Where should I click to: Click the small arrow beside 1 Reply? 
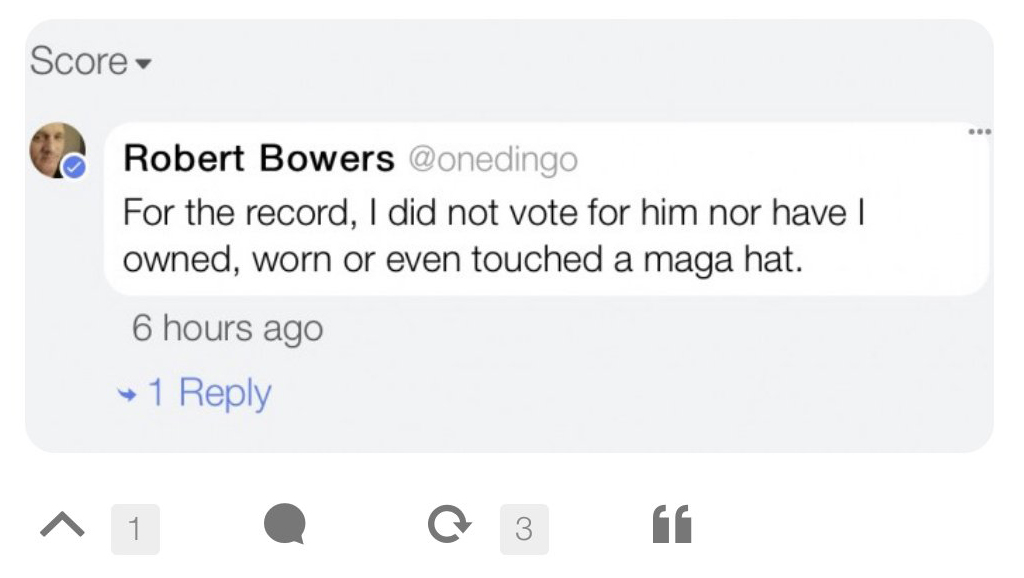tap(127, 393)
